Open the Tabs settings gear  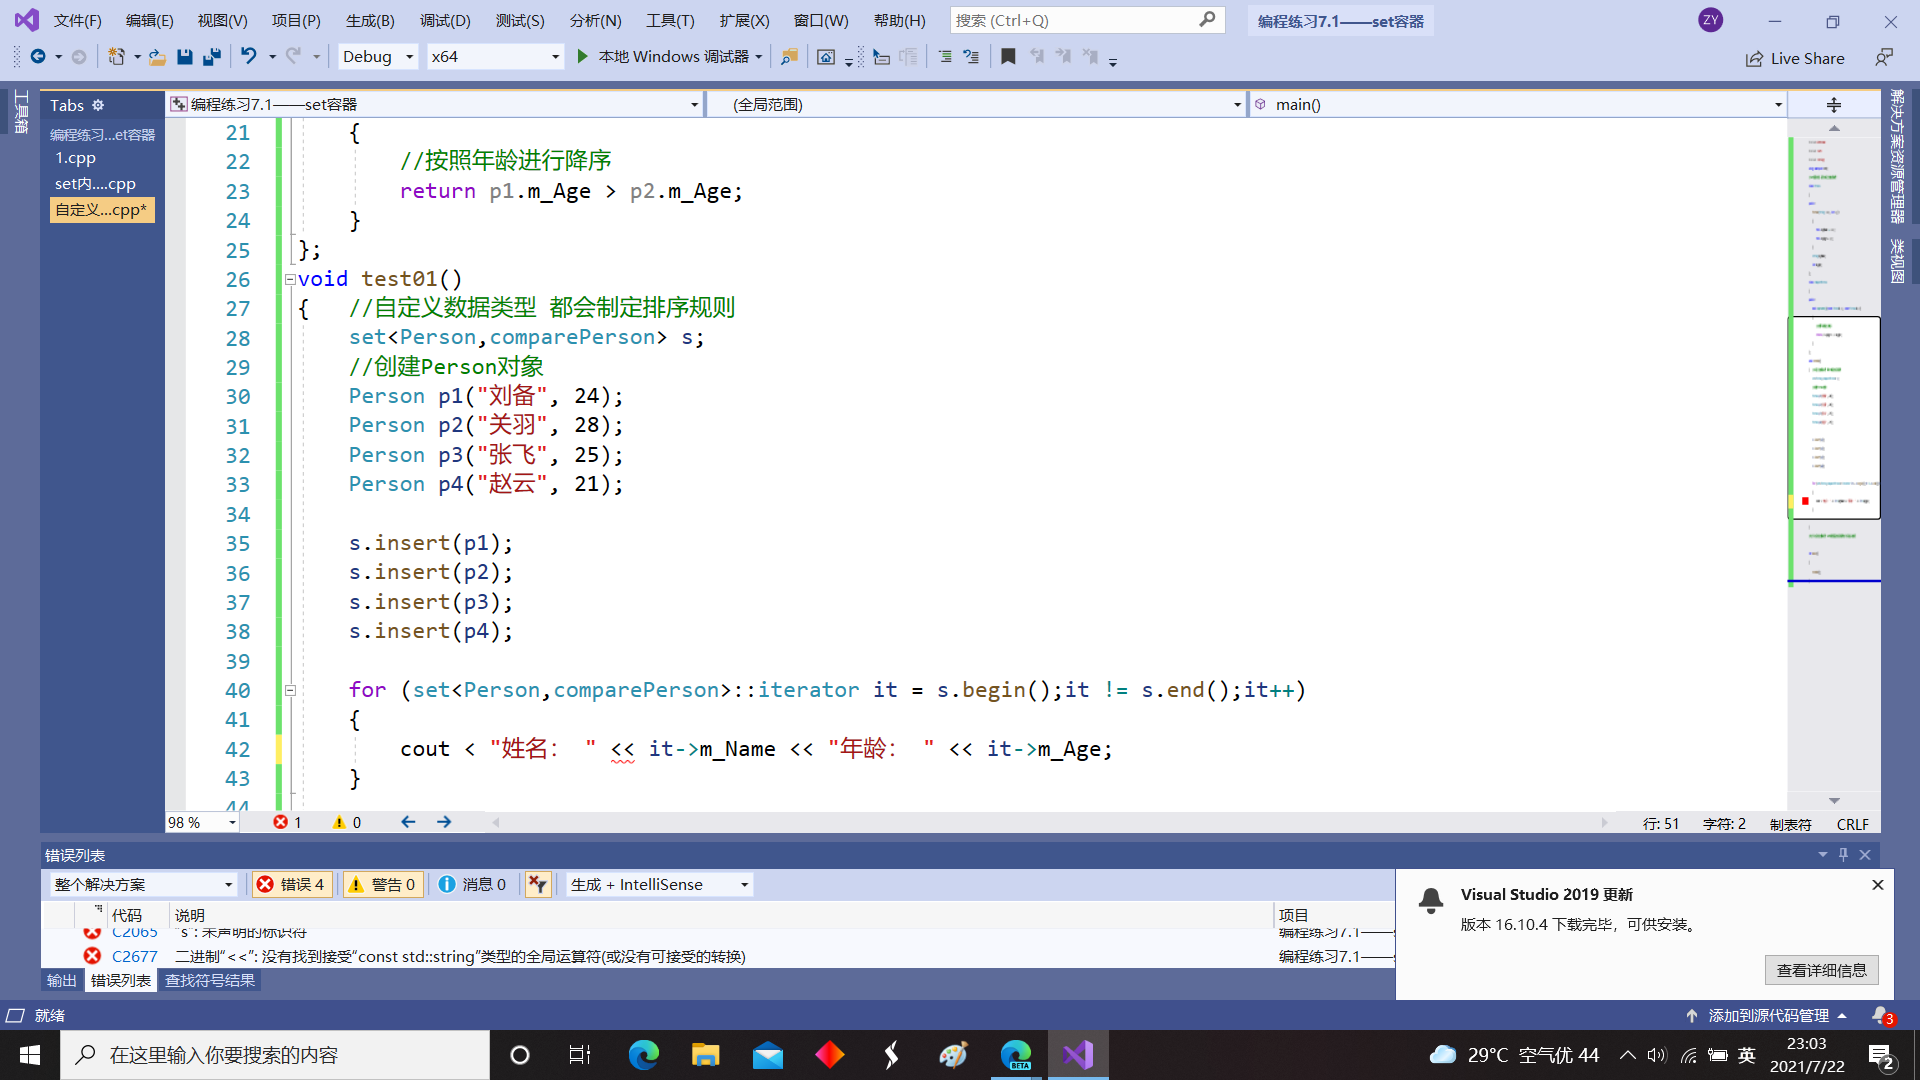coord(98,105)
